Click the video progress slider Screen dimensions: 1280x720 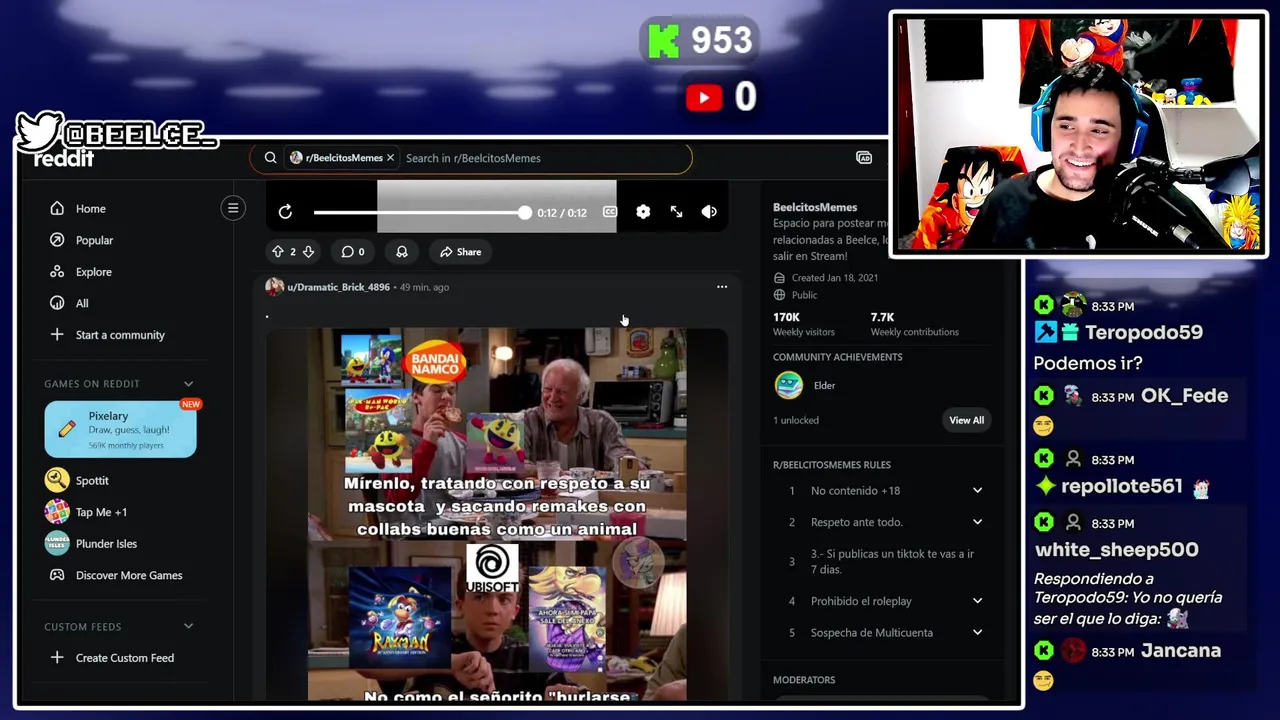coord(420,212)
